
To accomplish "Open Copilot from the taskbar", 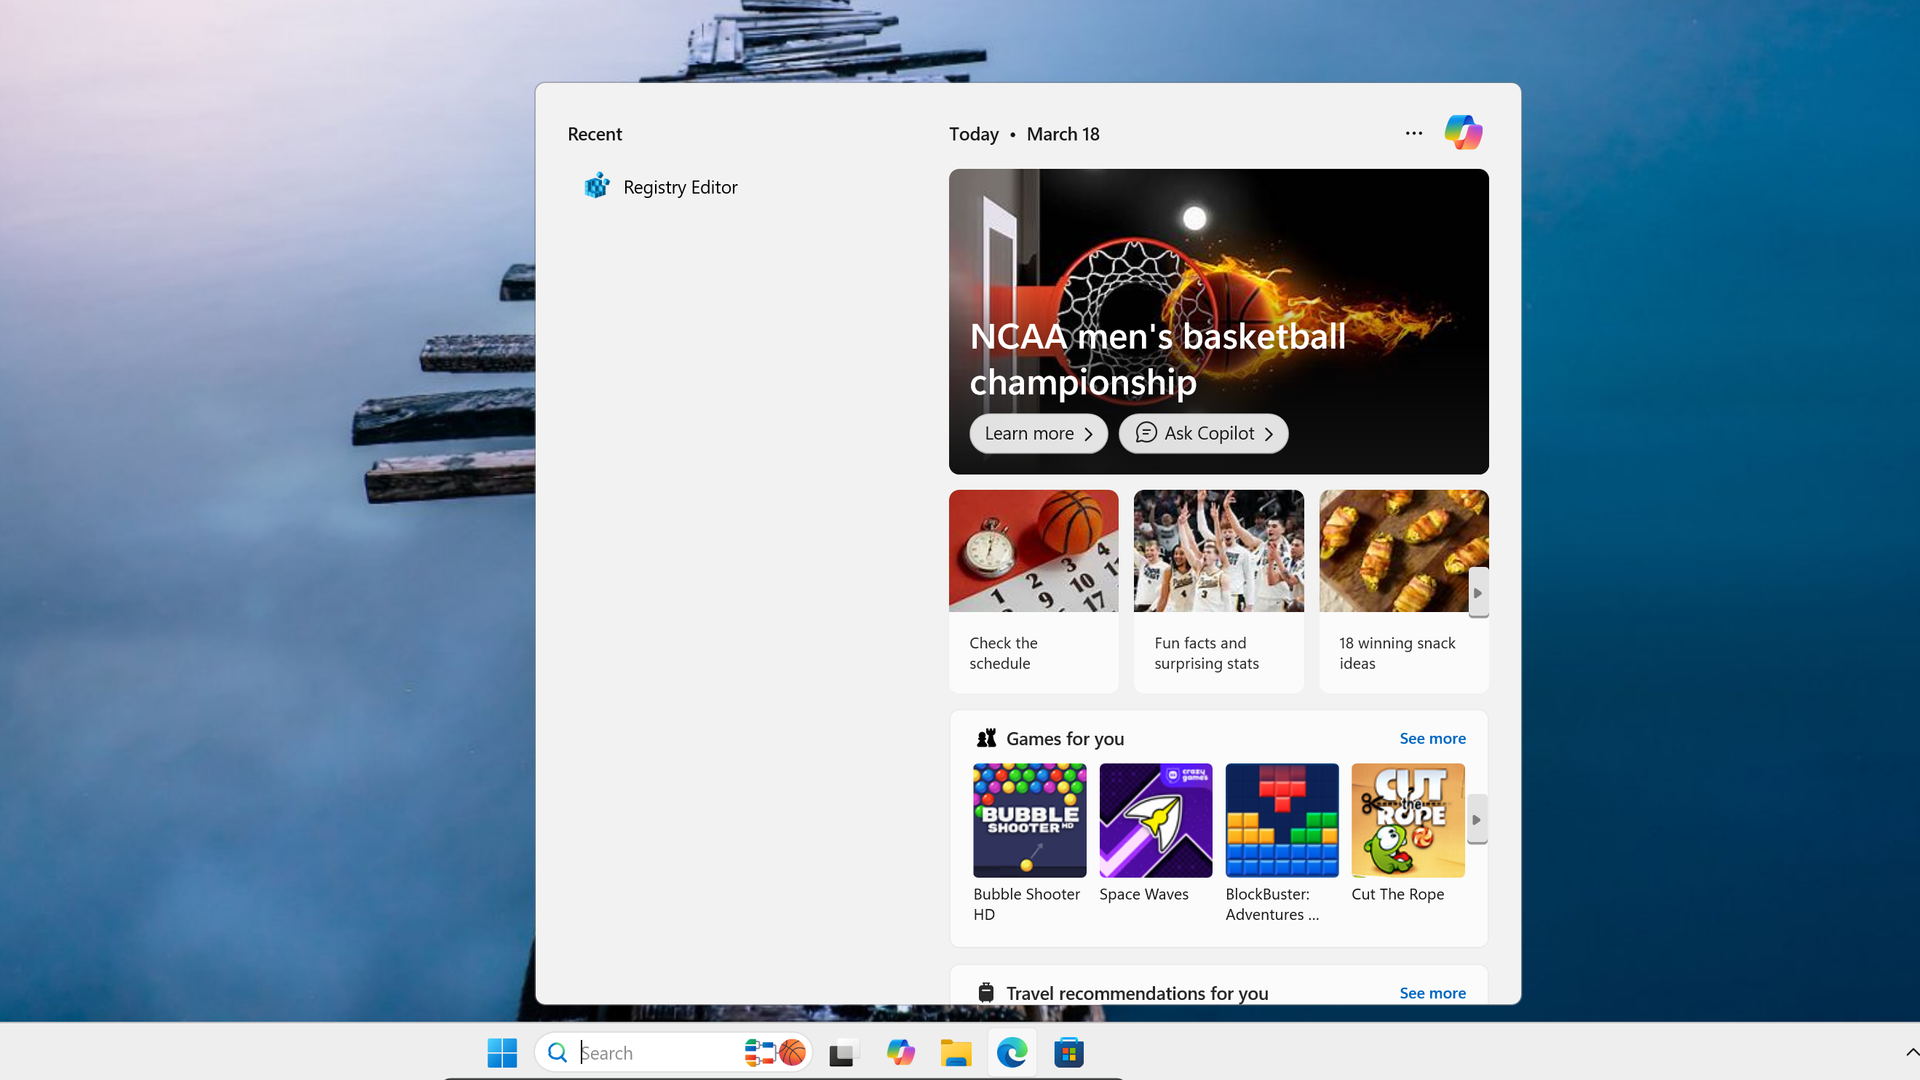I will coord(900,1052).
